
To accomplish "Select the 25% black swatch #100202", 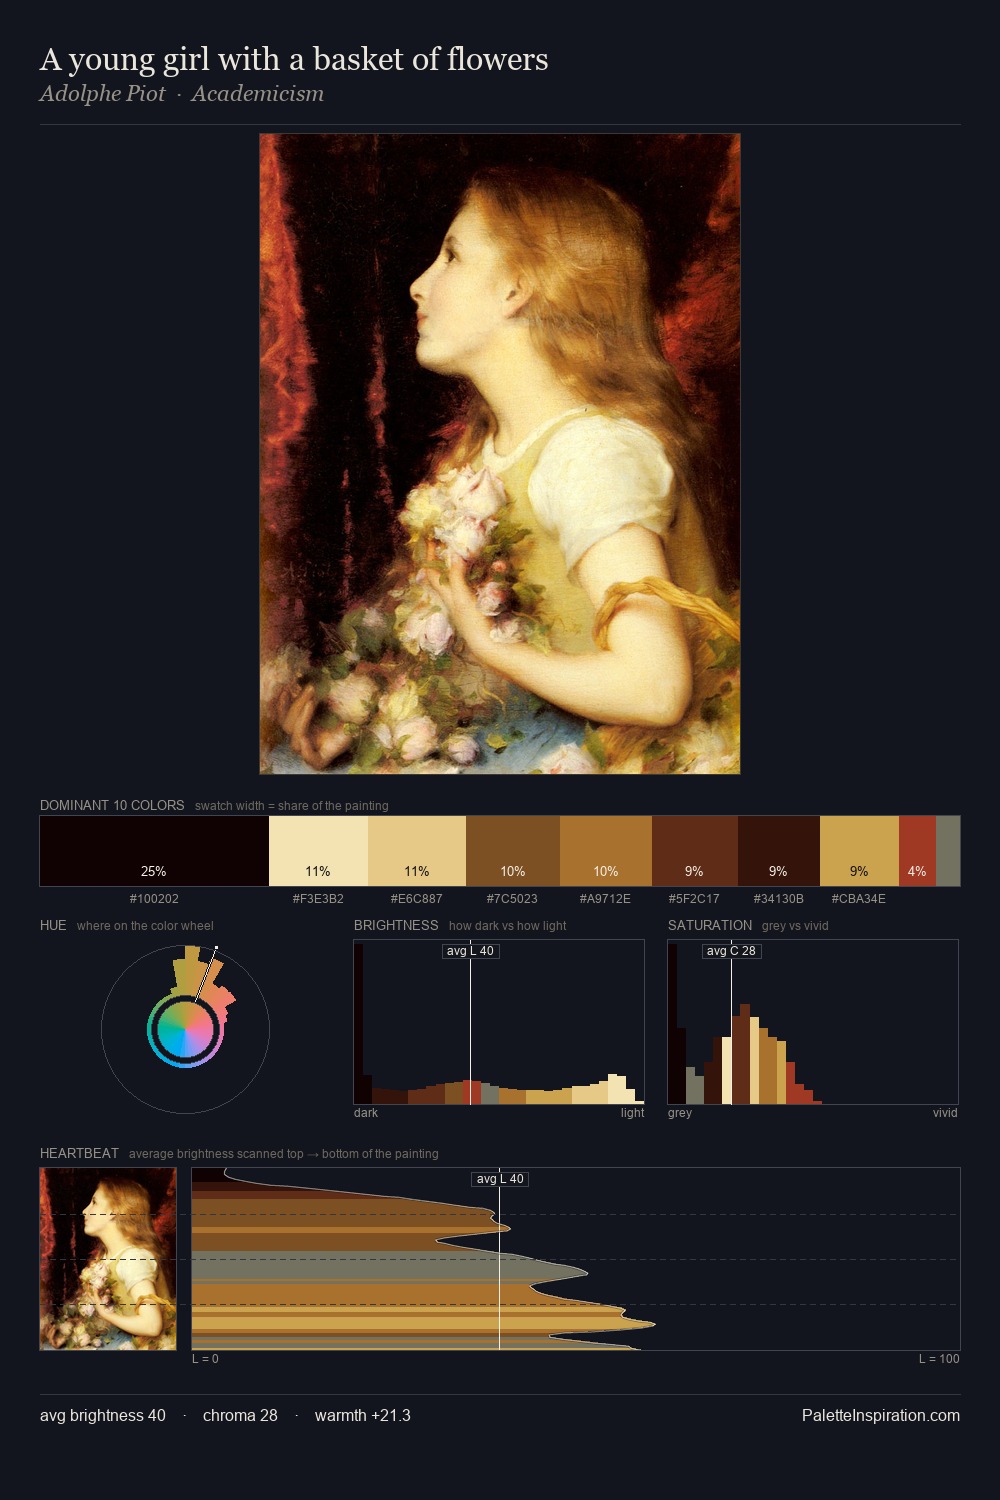I will coord(154,851).
